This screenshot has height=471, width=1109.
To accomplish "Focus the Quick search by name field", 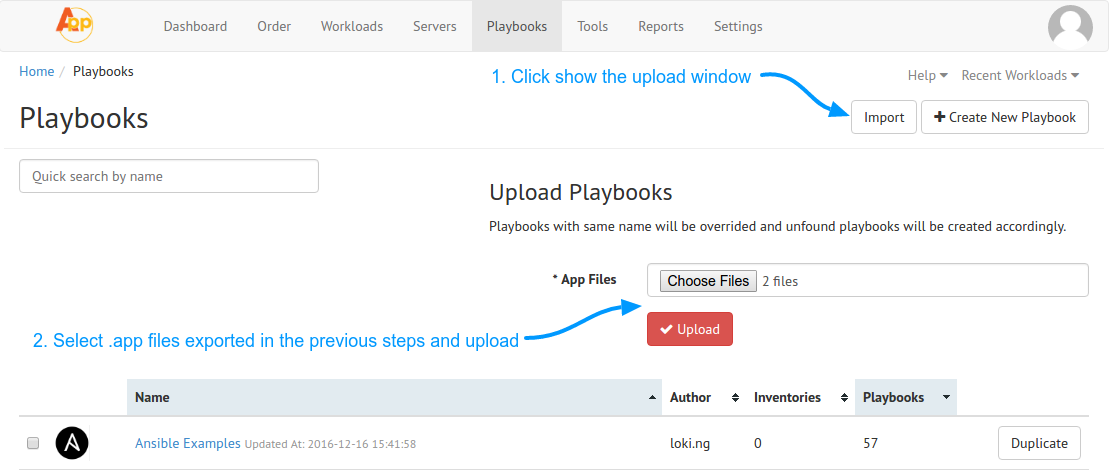I will (169, 176).
